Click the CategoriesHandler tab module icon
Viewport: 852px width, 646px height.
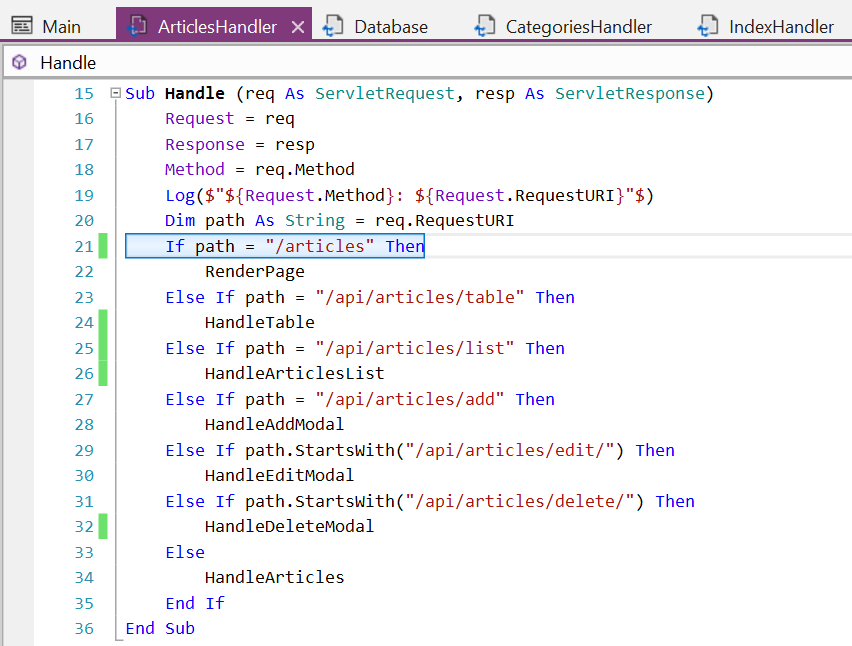tap(484, 26)
